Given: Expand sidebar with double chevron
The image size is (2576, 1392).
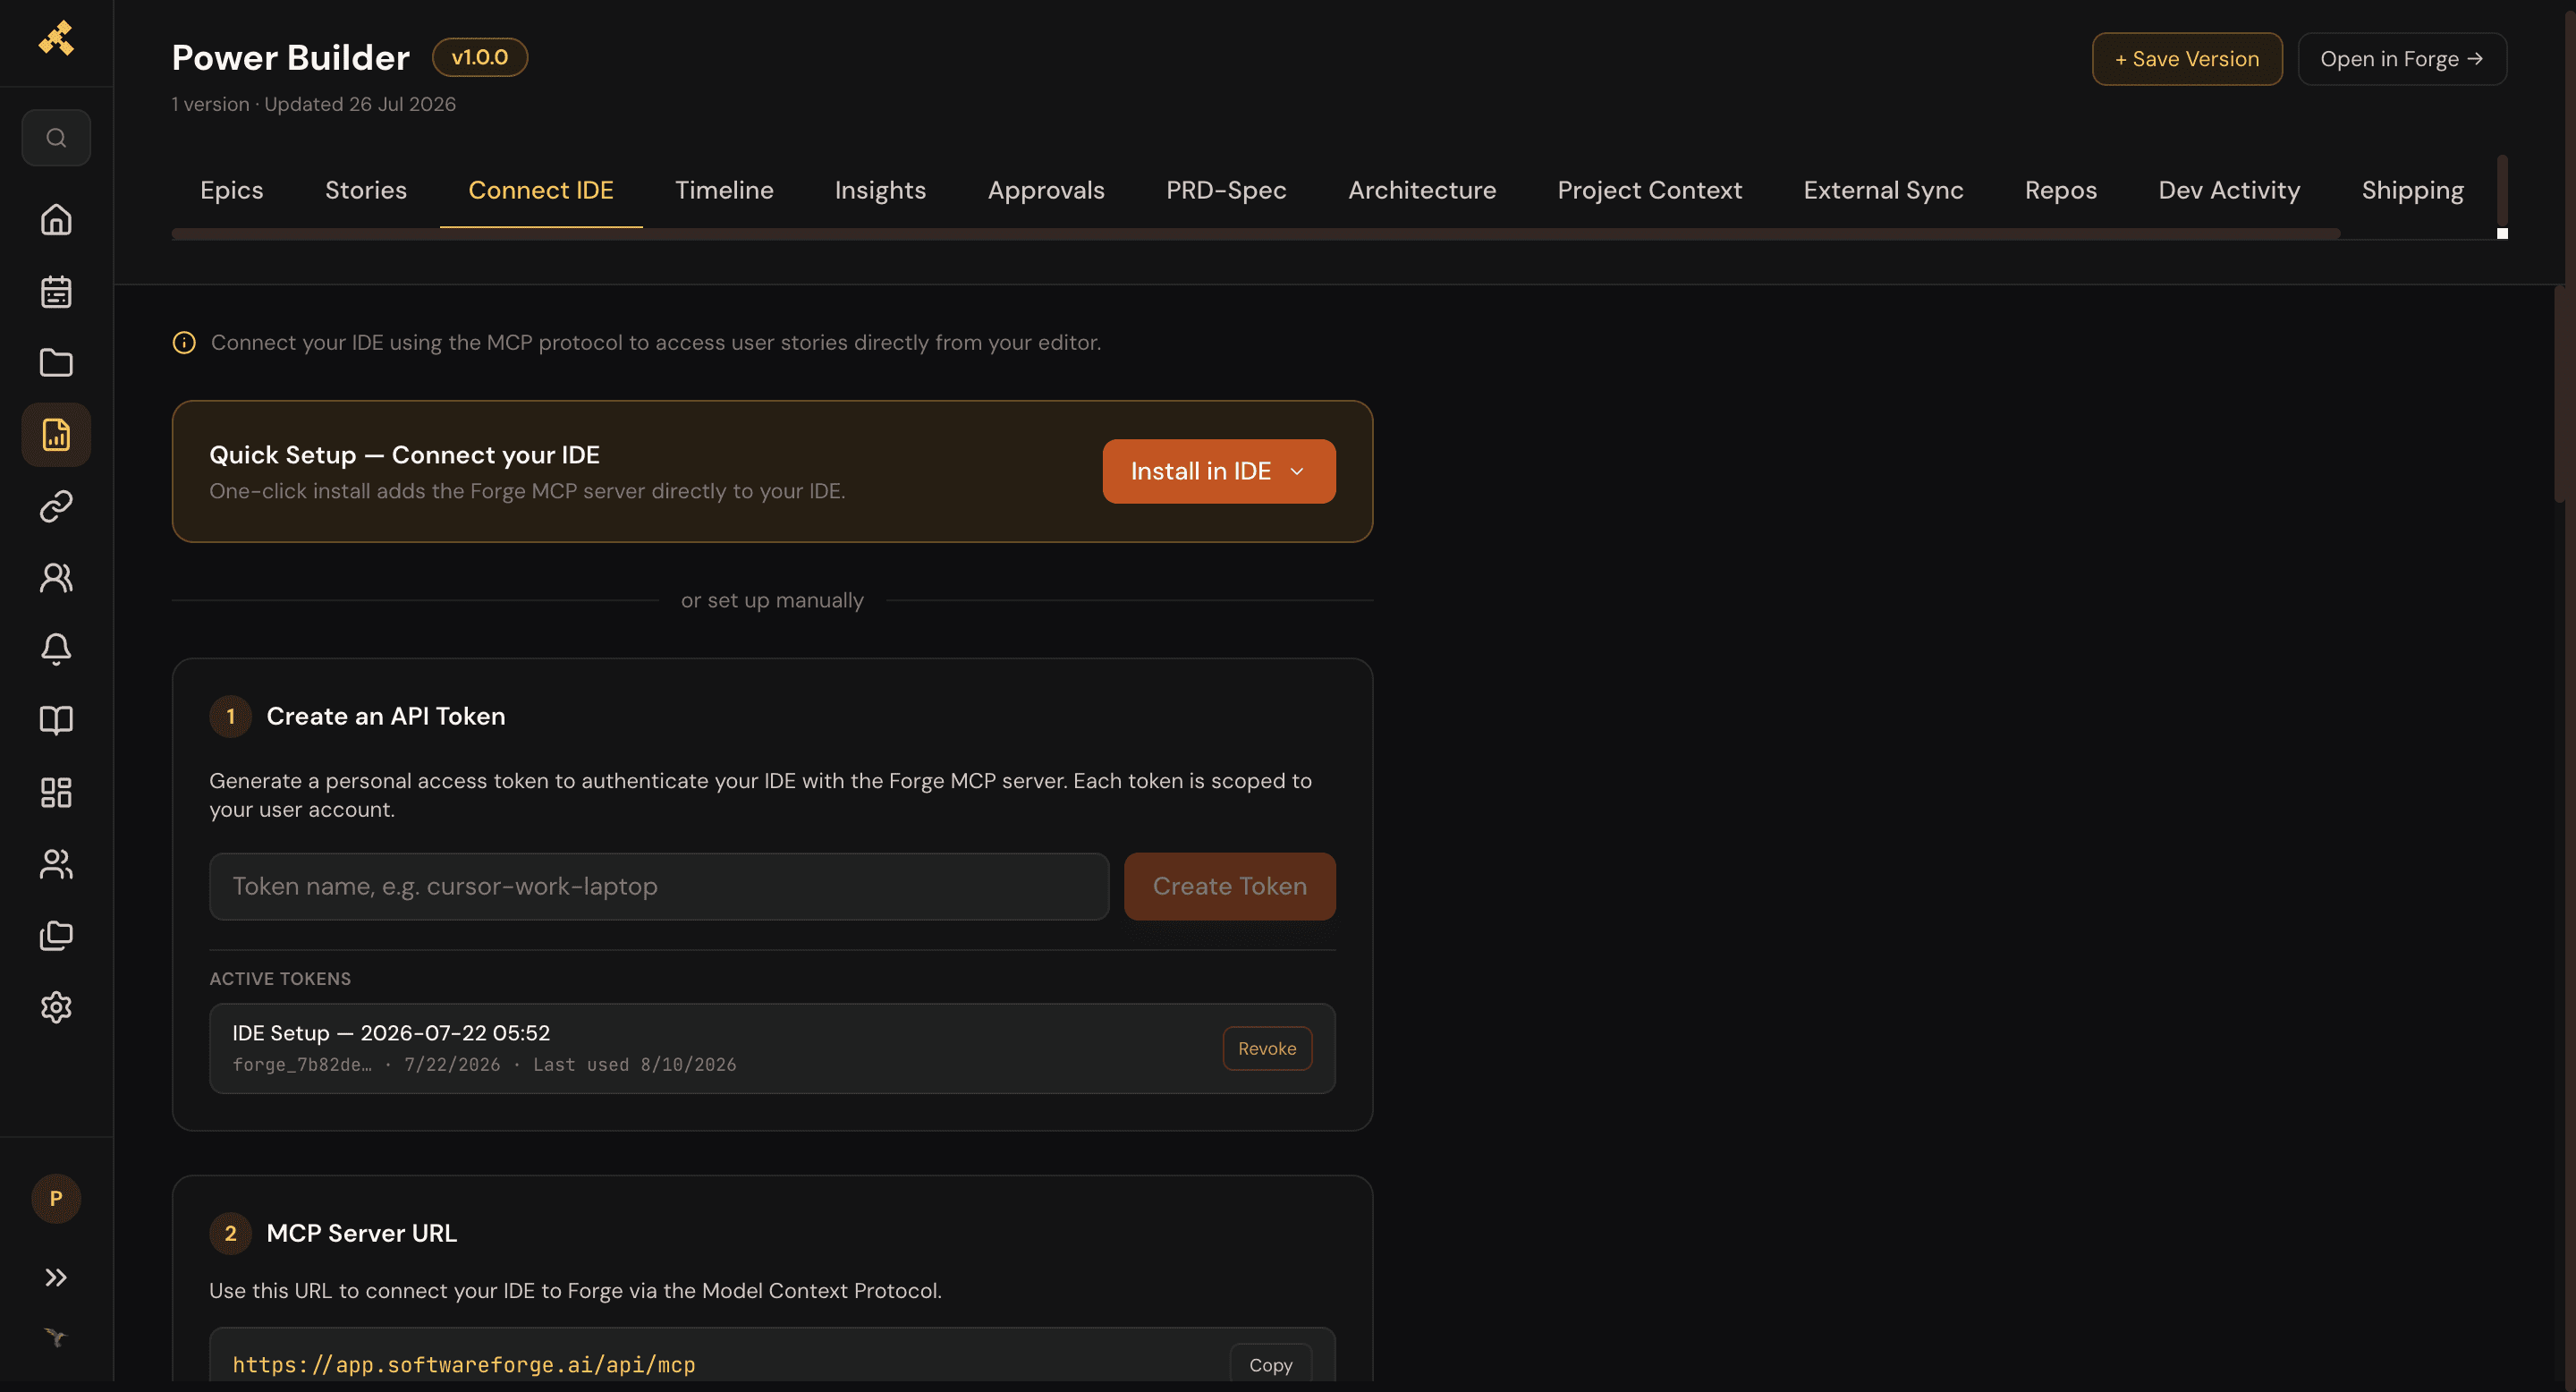Looking at the screenshot, I should point(56,1277).
